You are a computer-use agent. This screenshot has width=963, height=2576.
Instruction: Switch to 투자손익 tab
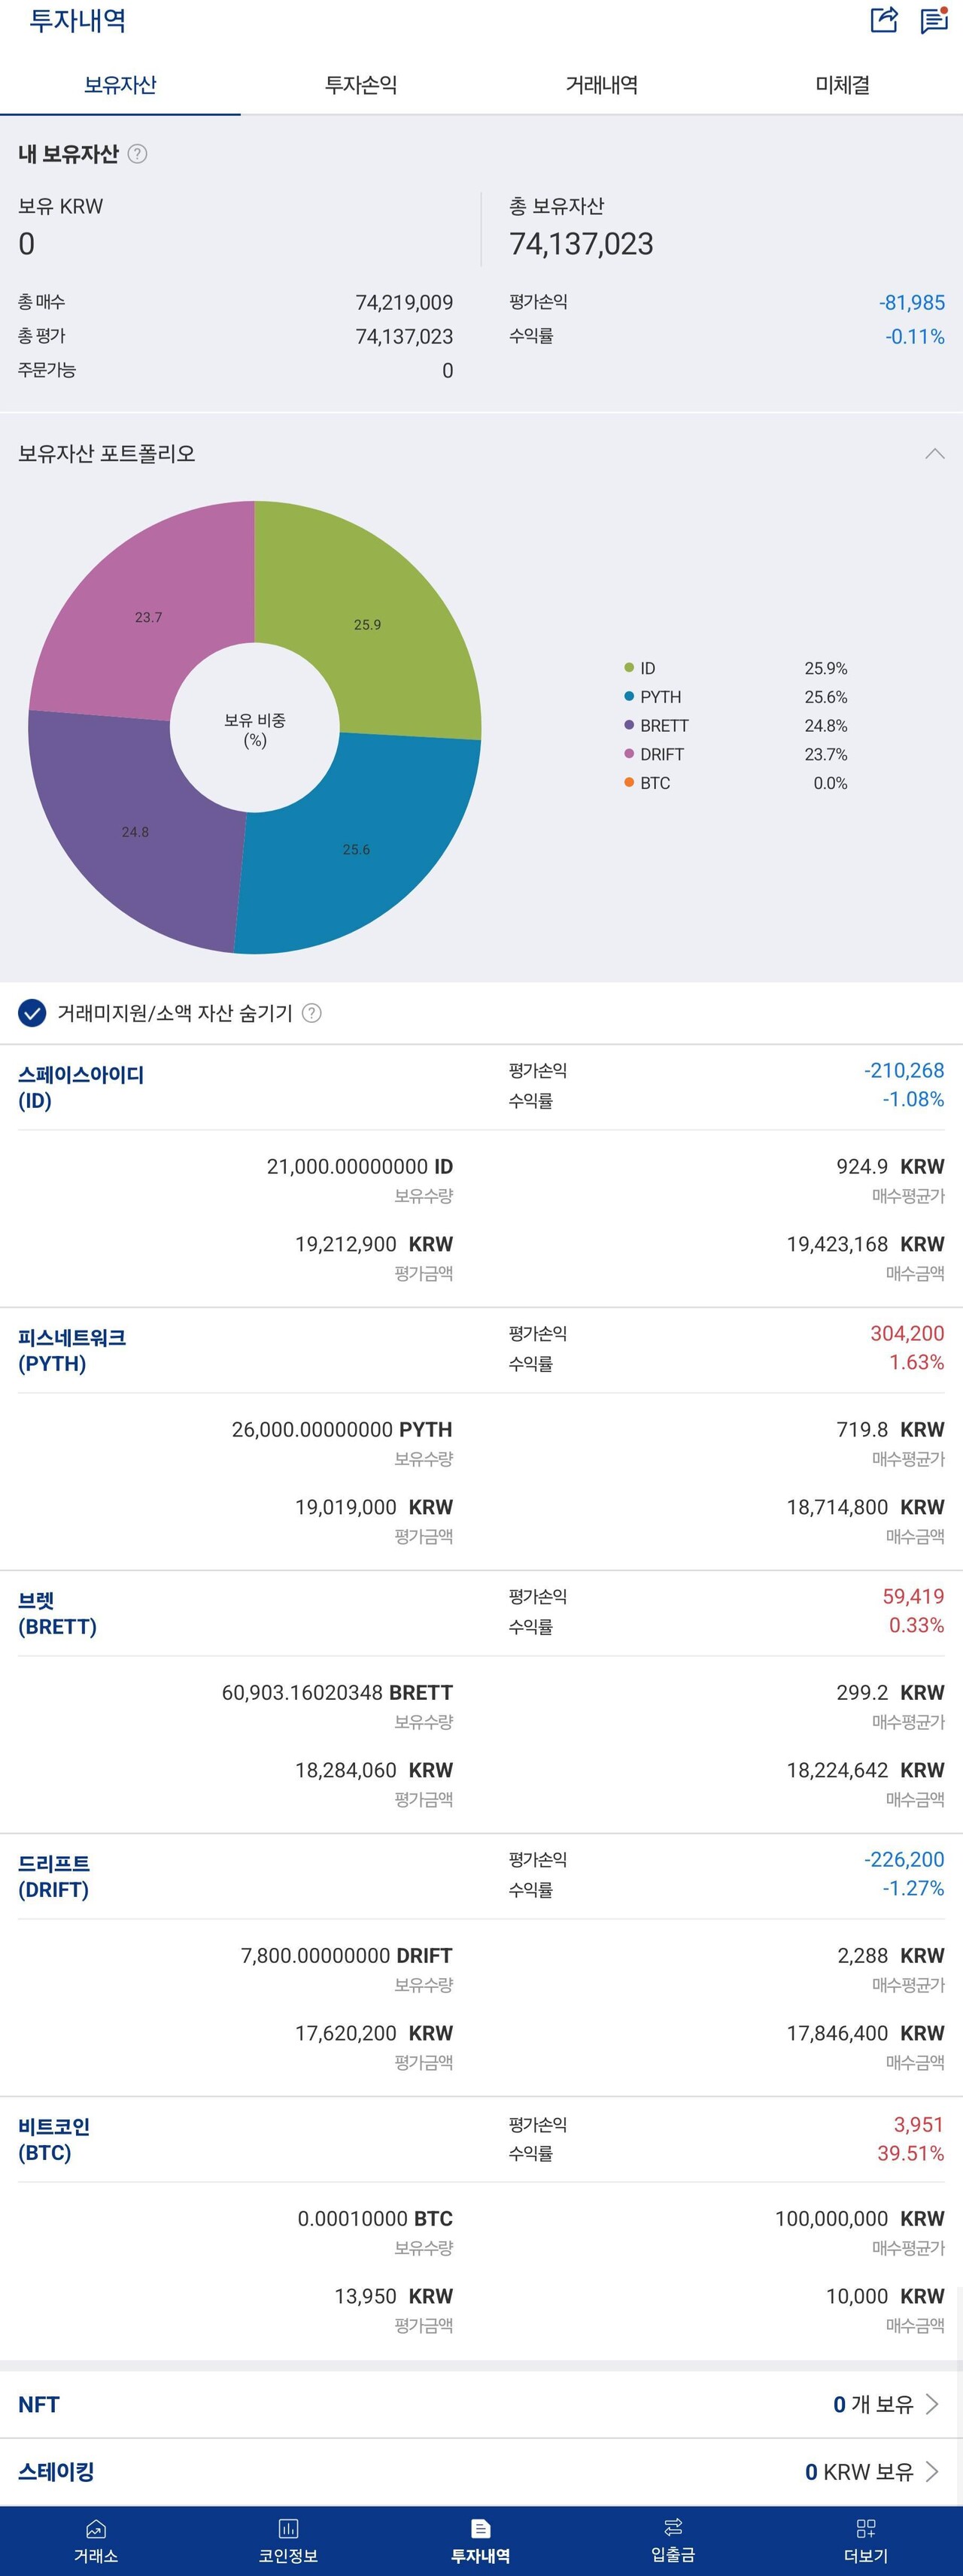pos(361,85)
